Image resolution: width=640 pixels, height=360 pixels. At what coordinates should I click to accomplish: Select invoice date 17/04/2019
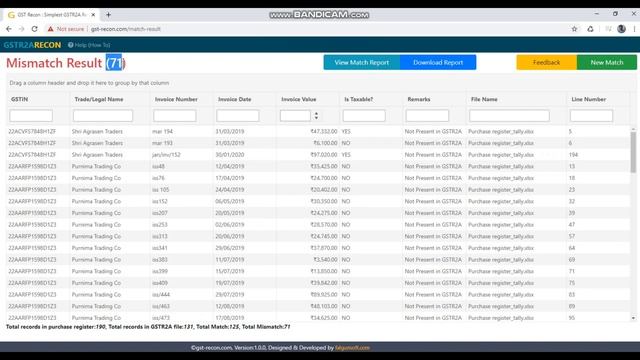(x=230, y=178)
